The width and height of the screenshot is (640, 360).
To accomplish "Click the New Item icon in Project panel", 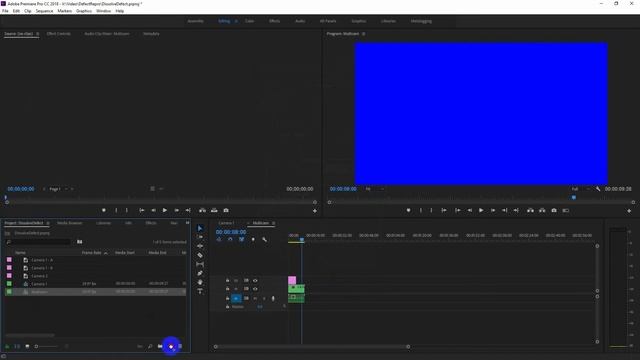I will point(171,347).
